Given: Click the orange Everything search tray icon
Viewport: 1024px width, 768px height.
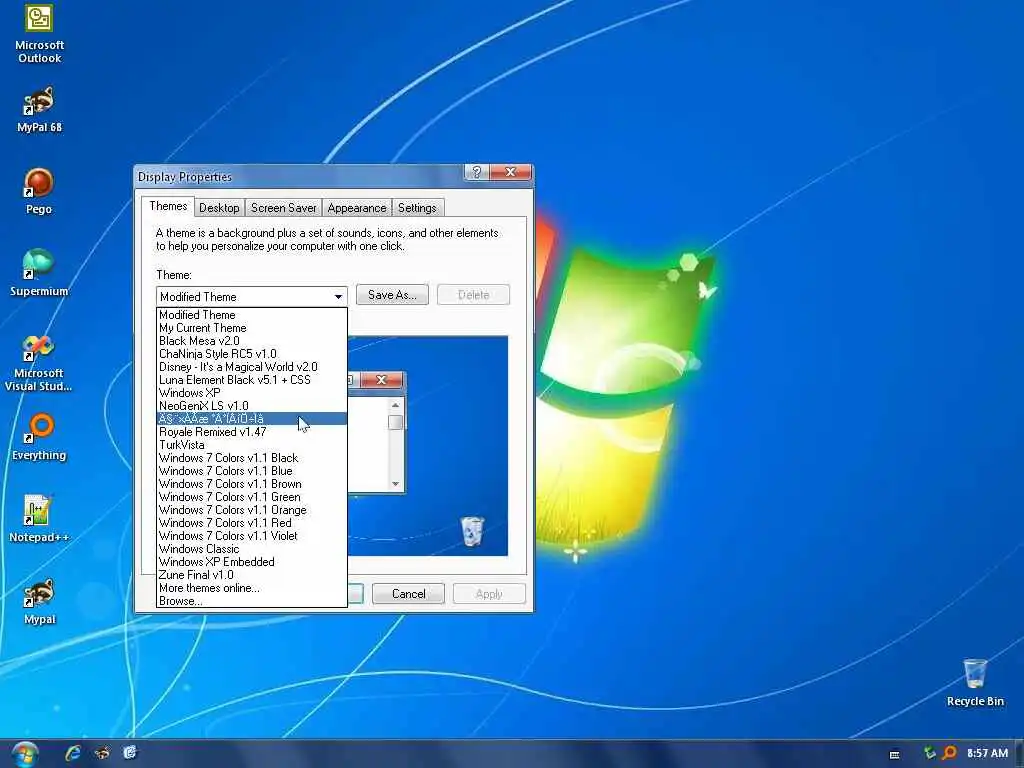Looking at the screenshot, I should (x=949, y=753).
